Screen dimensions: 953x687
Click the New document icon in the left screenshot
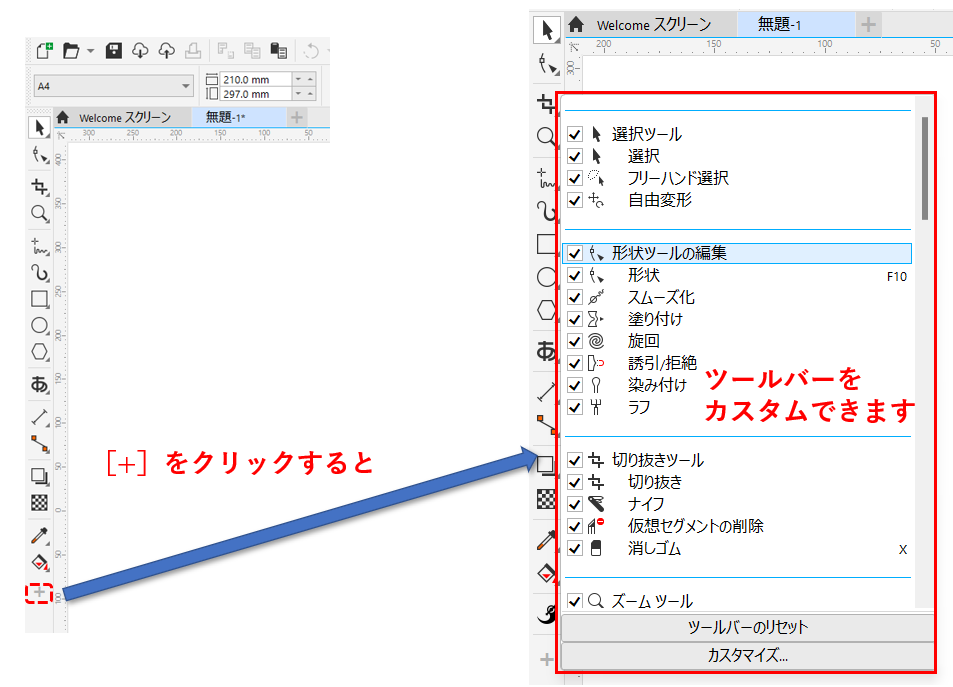44,50
